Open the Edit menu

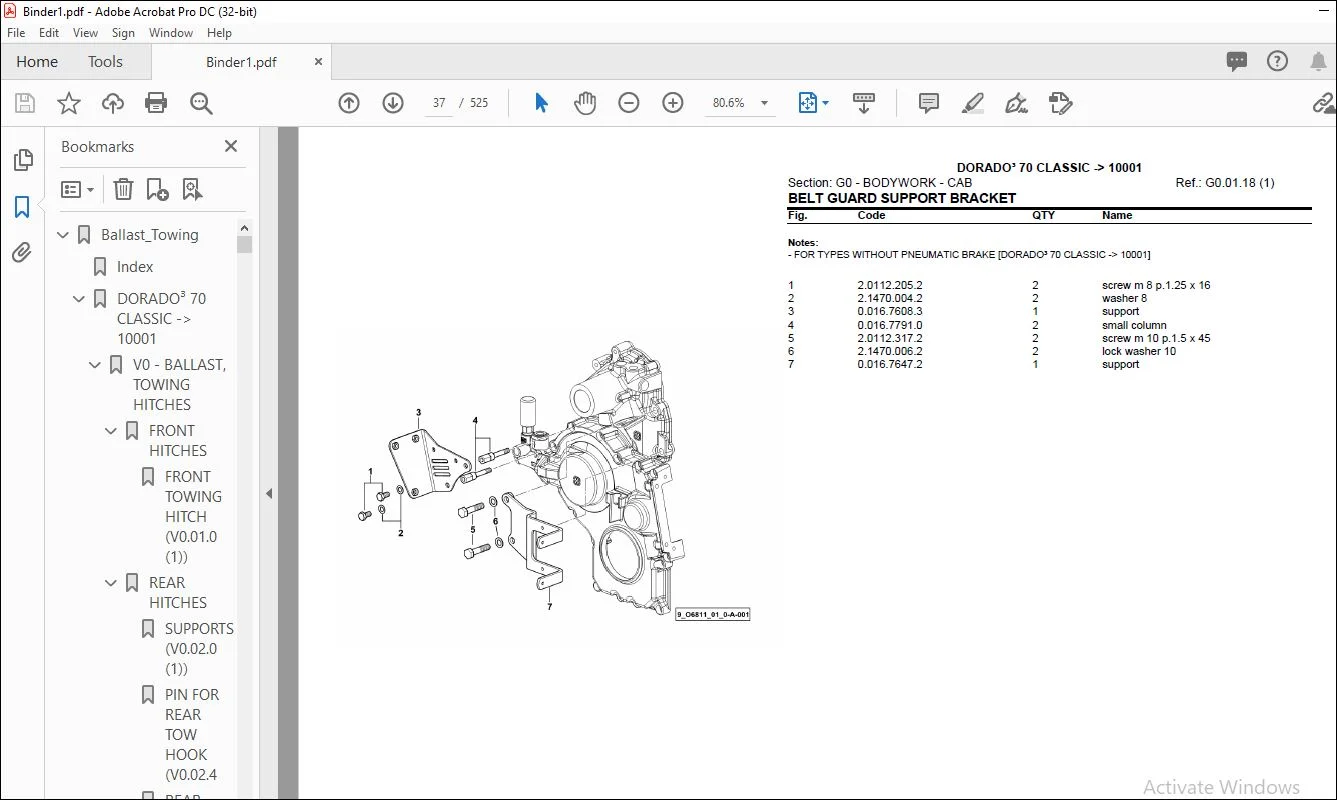click(49, 33)
